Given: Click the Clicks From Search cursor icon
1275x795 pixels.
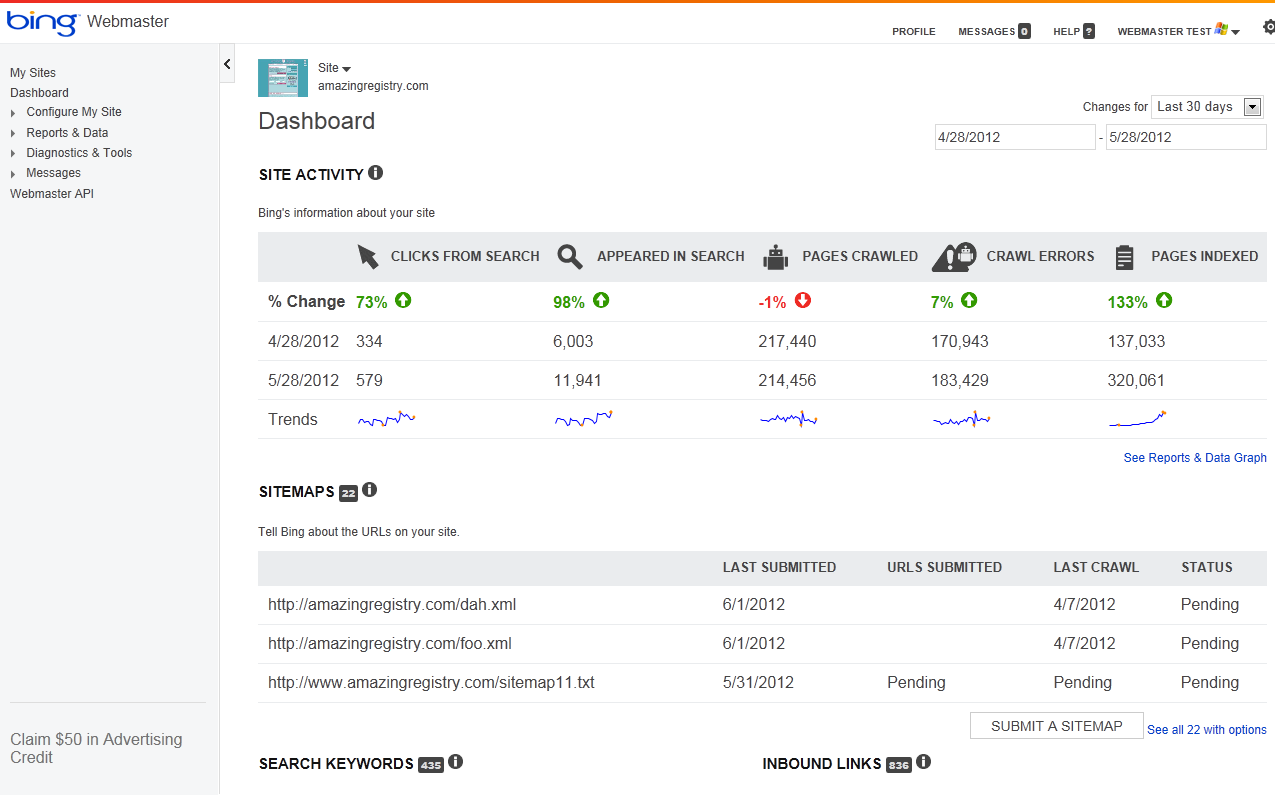Looking at the screenshot, I should pos(368,257).
